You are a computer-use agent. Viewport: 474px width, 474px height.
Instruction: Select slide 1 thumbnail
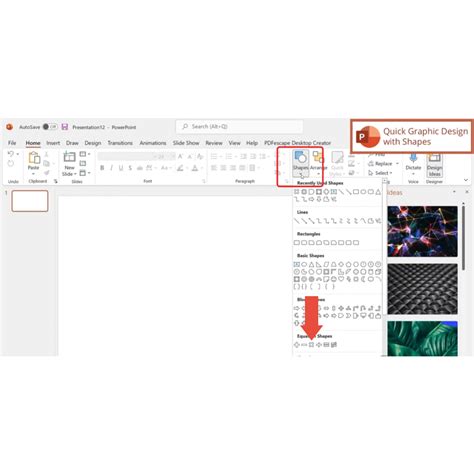pos(30,201)
